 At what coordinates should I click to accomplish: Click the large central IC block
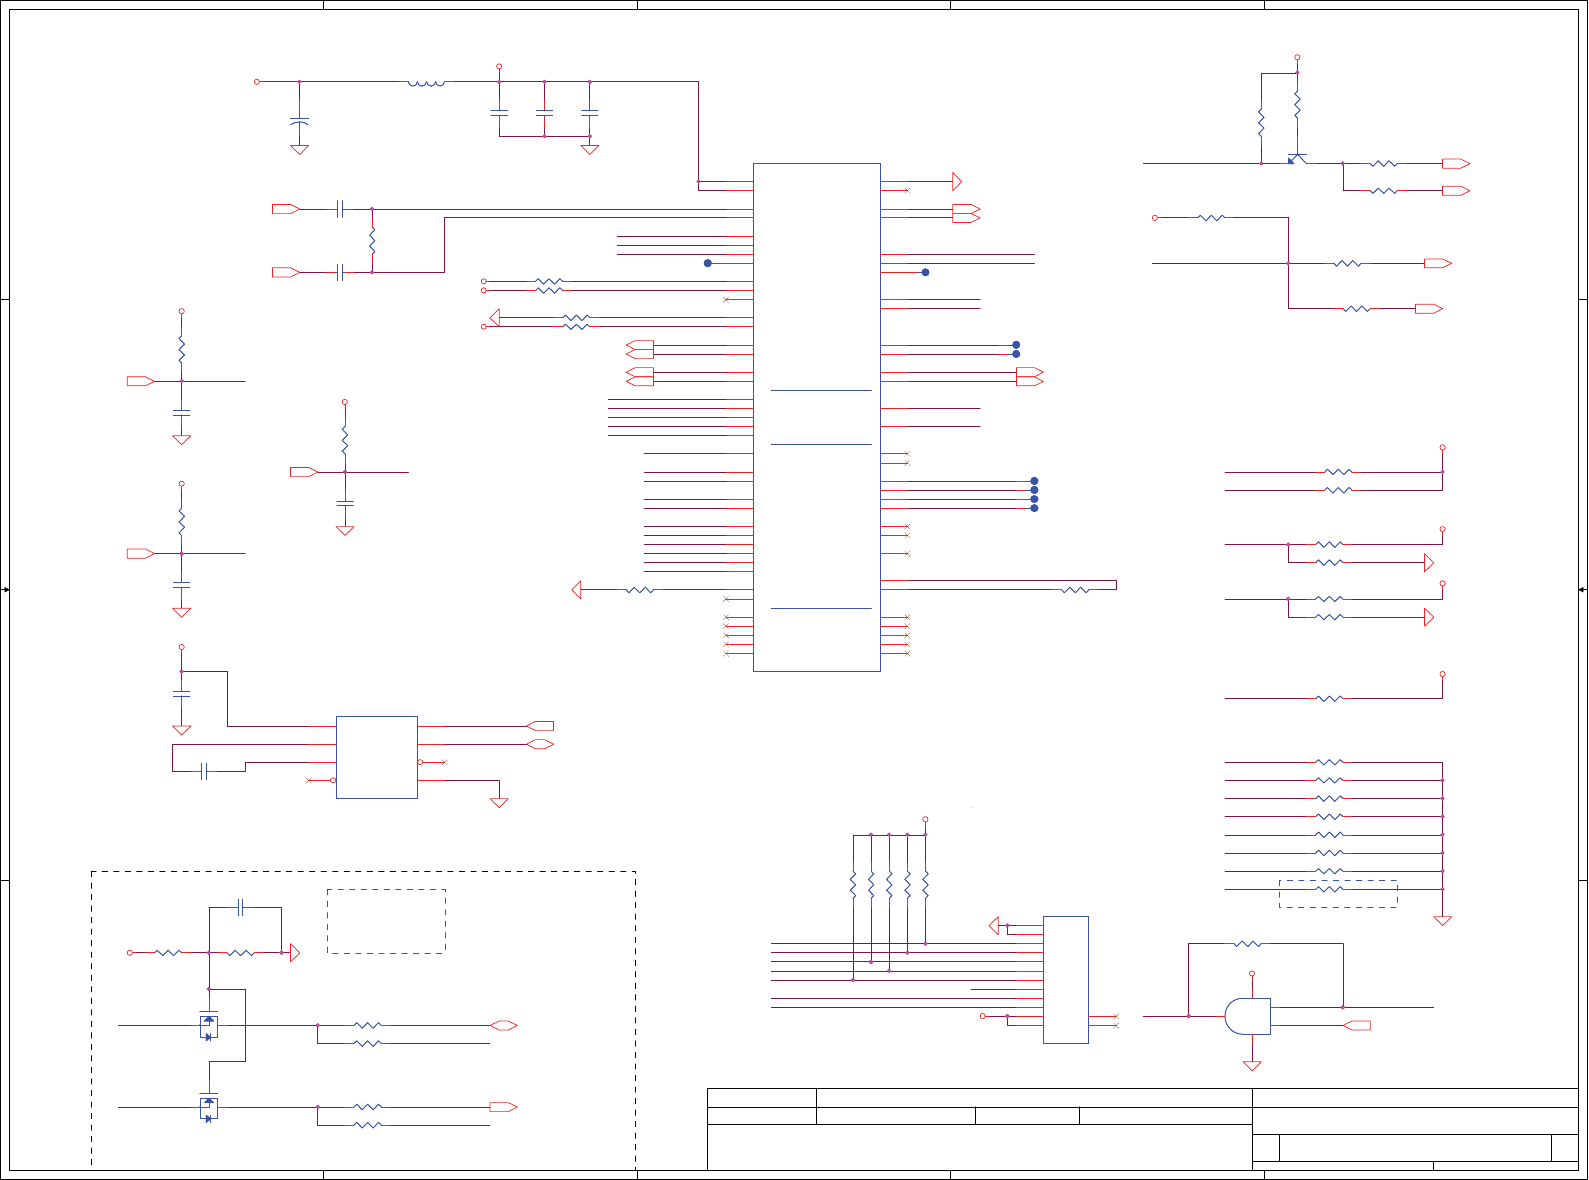coord(816,417)
